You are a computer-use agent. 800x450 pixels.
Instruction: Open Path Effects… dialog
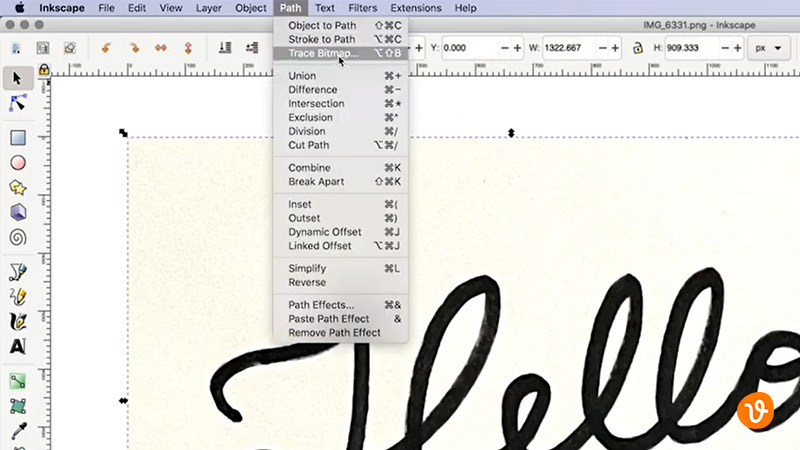(x=340, y=305)
